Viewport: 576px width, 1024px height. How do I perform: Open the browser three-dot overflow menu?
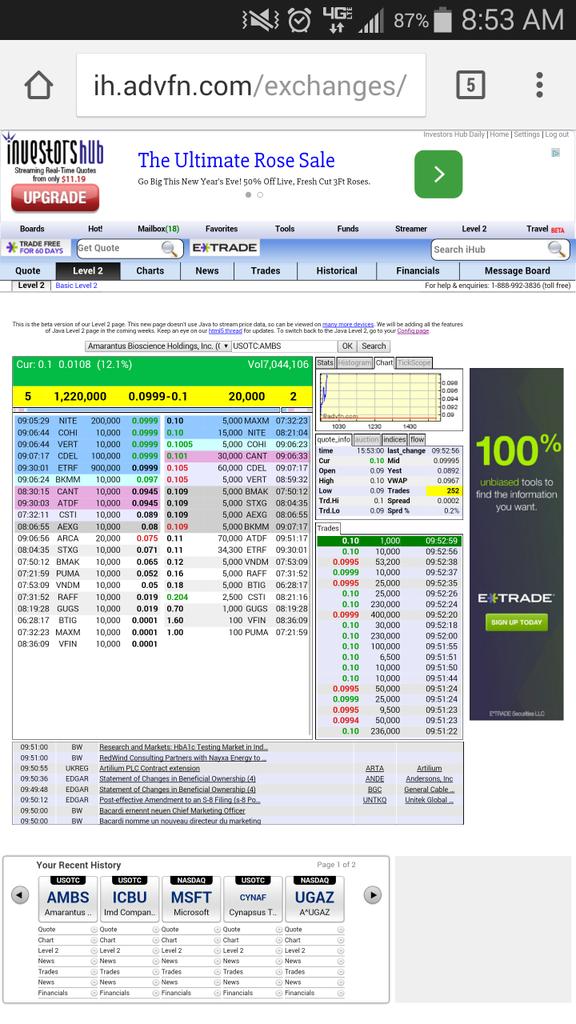[539, 85]
